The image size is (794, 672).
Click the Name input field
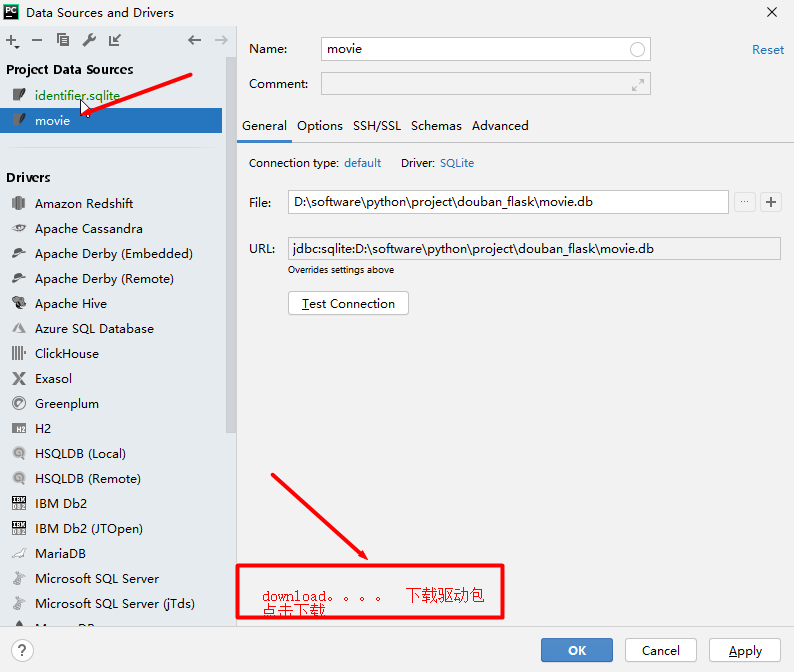tap(486, 49)
